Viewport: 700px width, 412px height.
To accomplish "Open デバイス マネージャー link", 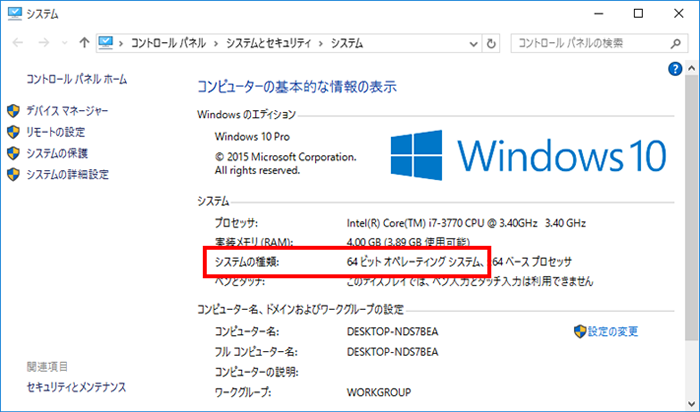I will 67,111.
